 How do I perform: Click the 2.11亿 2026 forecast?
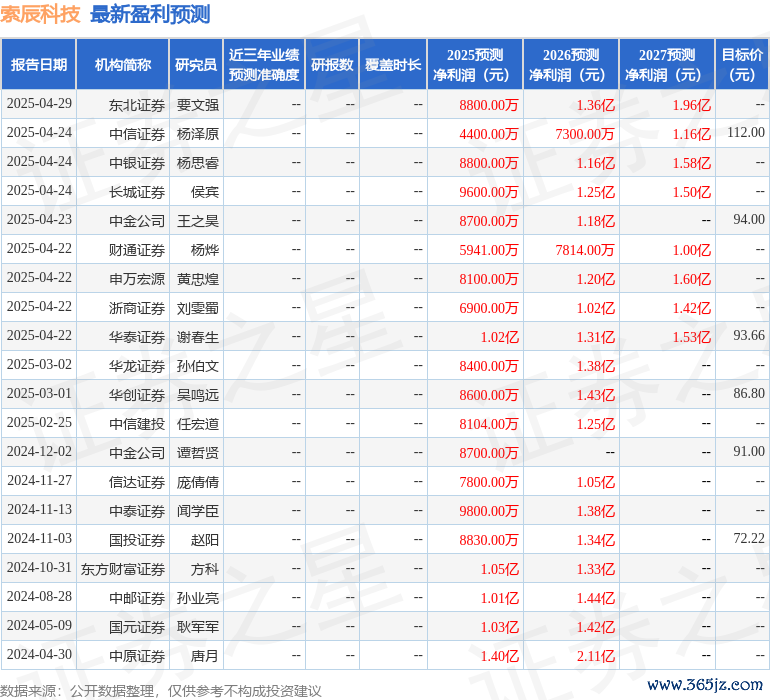[596, 656]
